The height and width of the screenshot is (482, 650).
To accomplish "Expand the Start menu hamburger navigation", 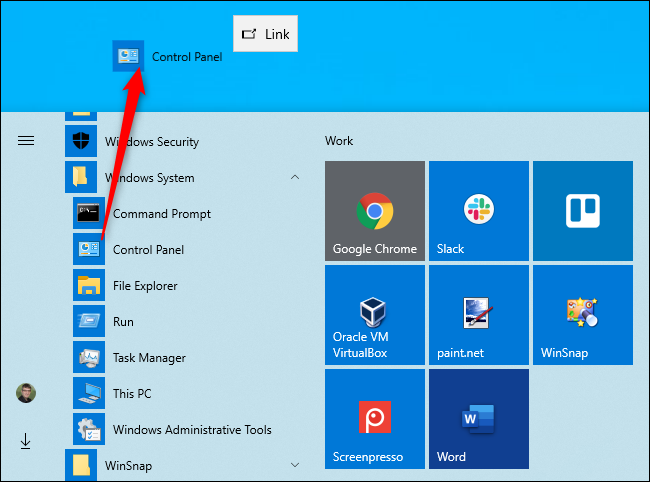I will (26, 141).
